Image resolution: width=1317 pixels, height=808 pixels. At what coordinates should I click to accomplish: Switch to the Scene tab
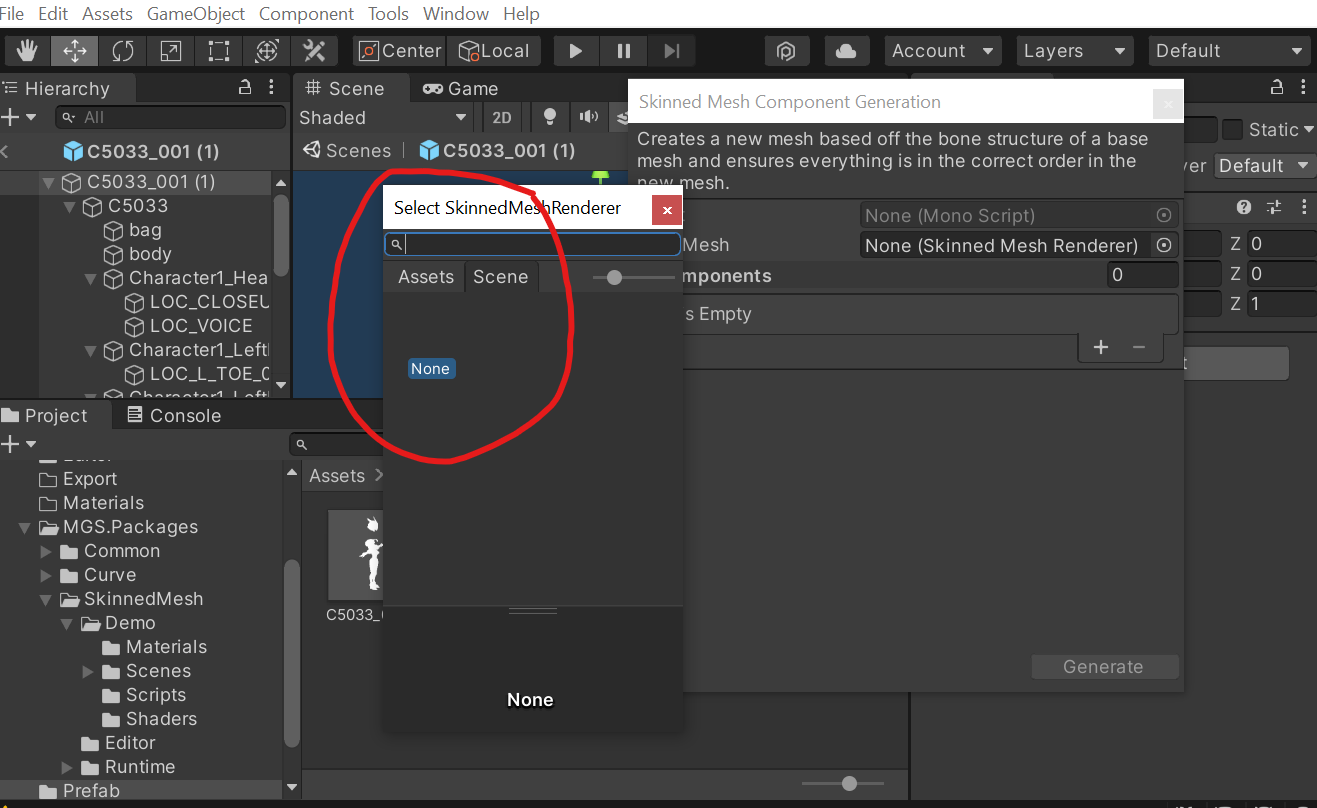[346, 88]
